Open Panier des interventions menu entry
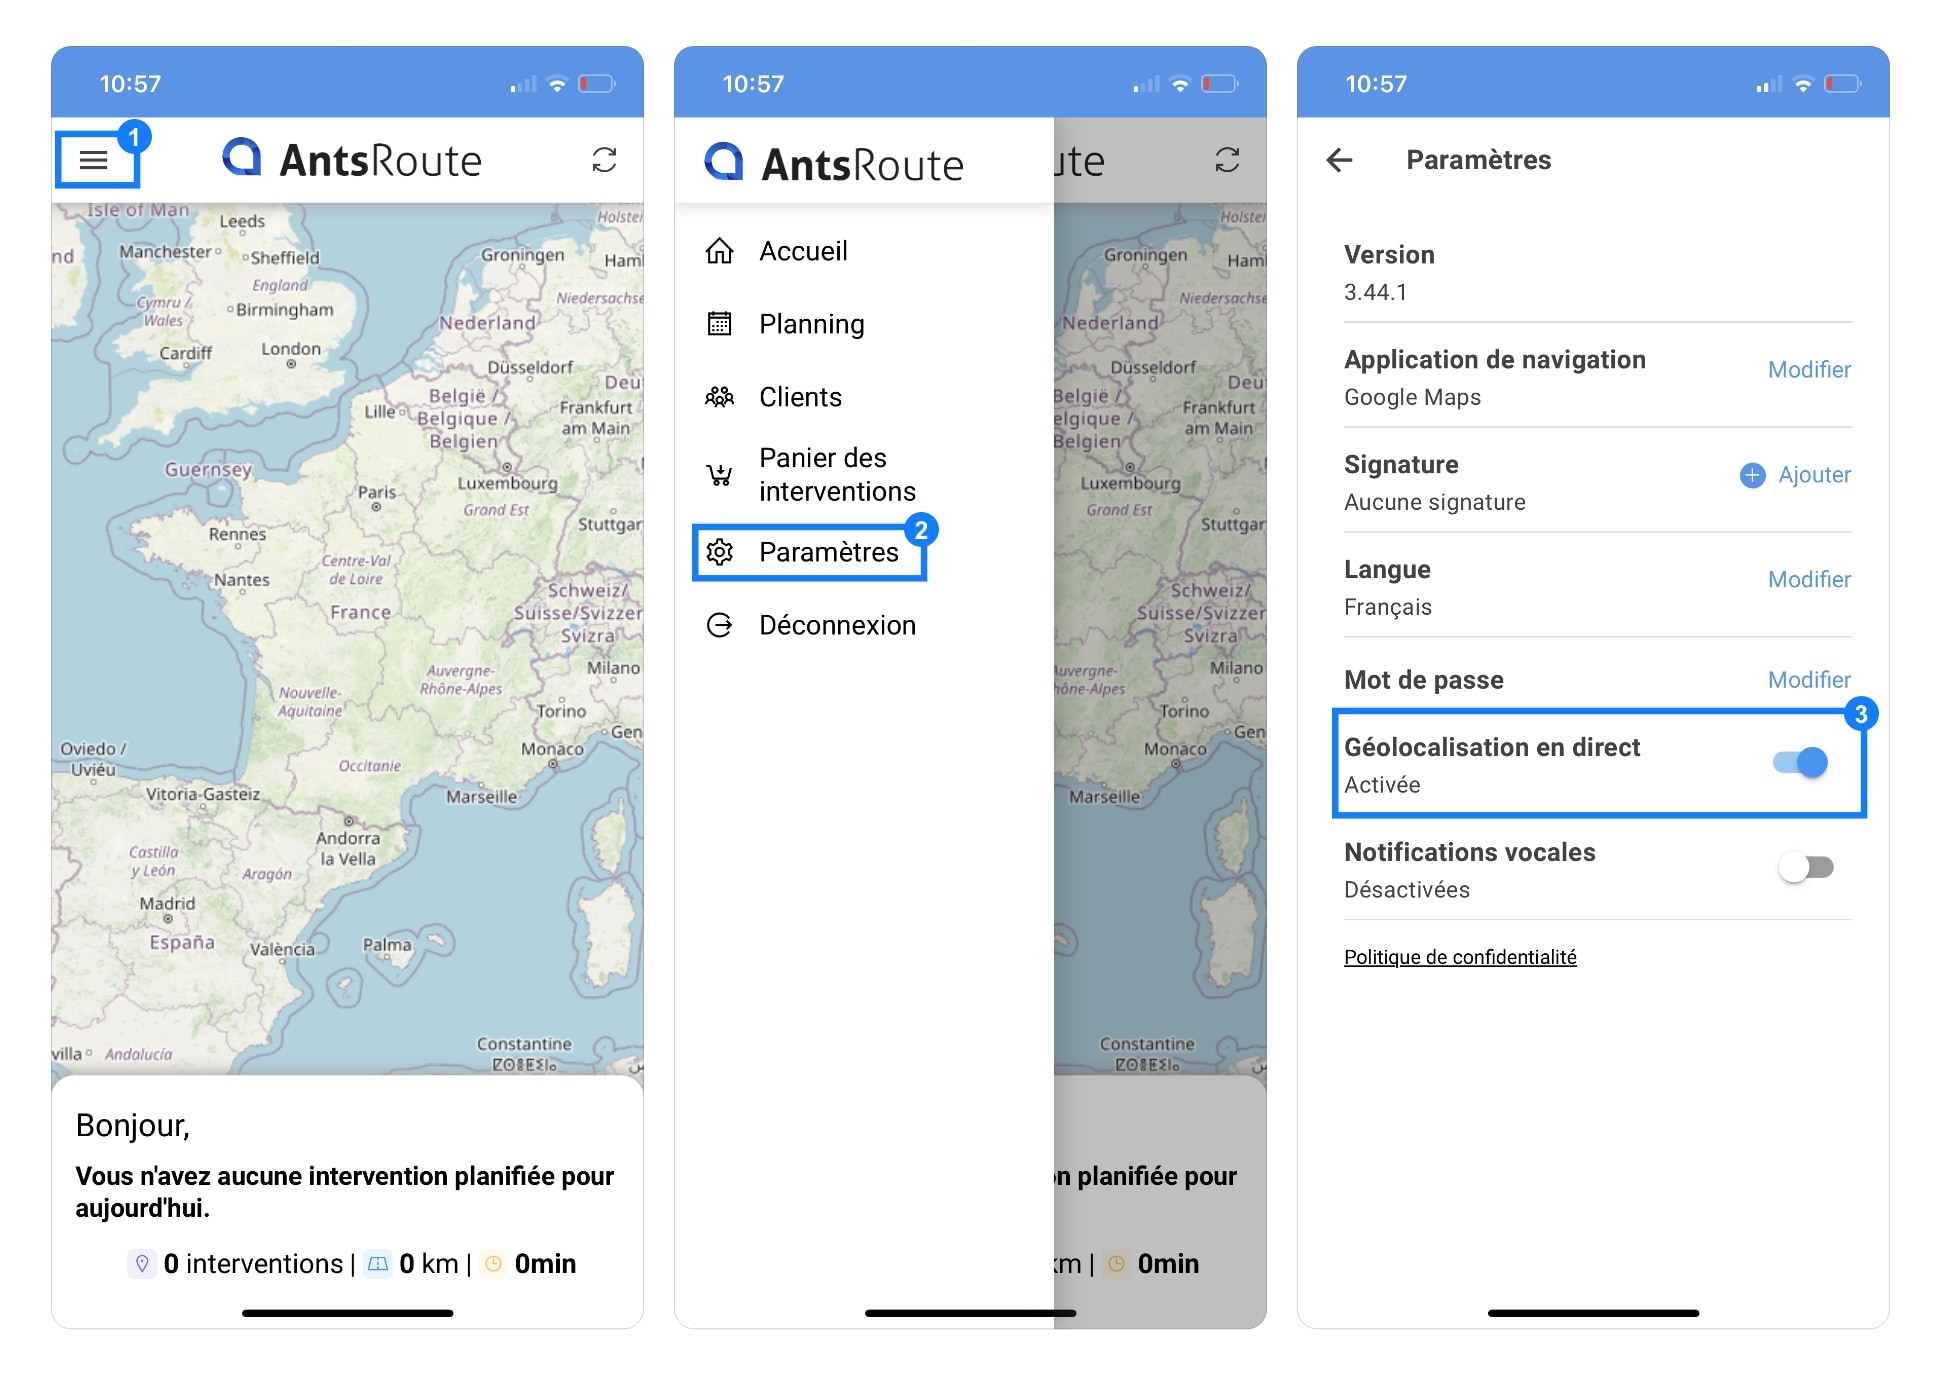The height and width of the screenshot is (1374, 1941). (x=837, y=475)
